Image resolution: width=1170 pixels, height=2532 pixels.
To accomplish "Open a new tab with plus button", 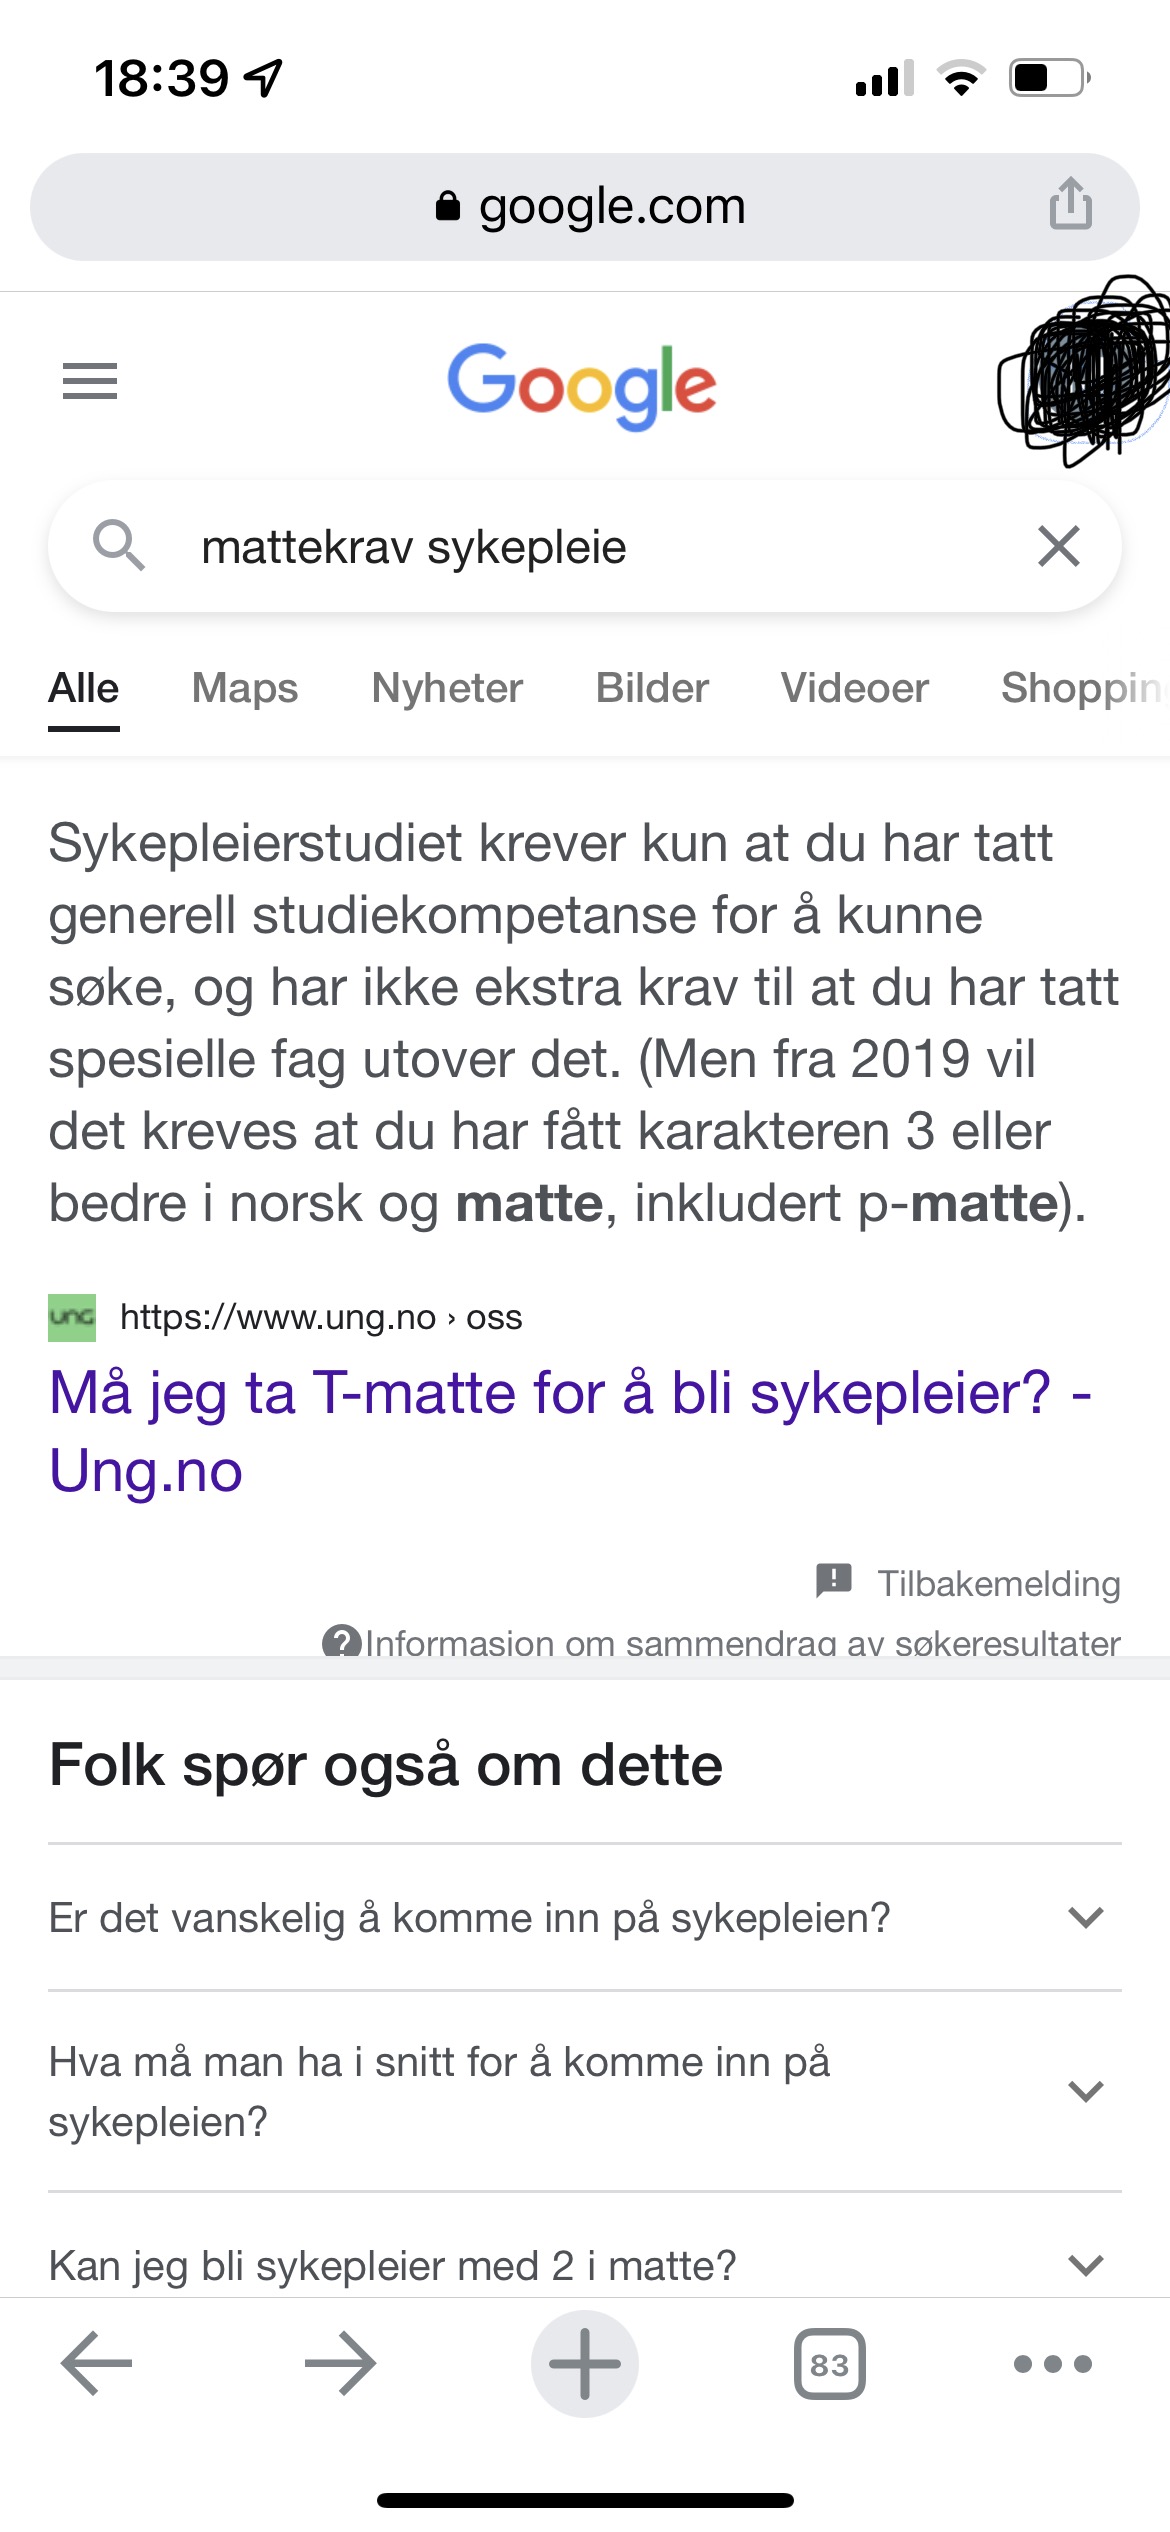I will (585, 2364).
